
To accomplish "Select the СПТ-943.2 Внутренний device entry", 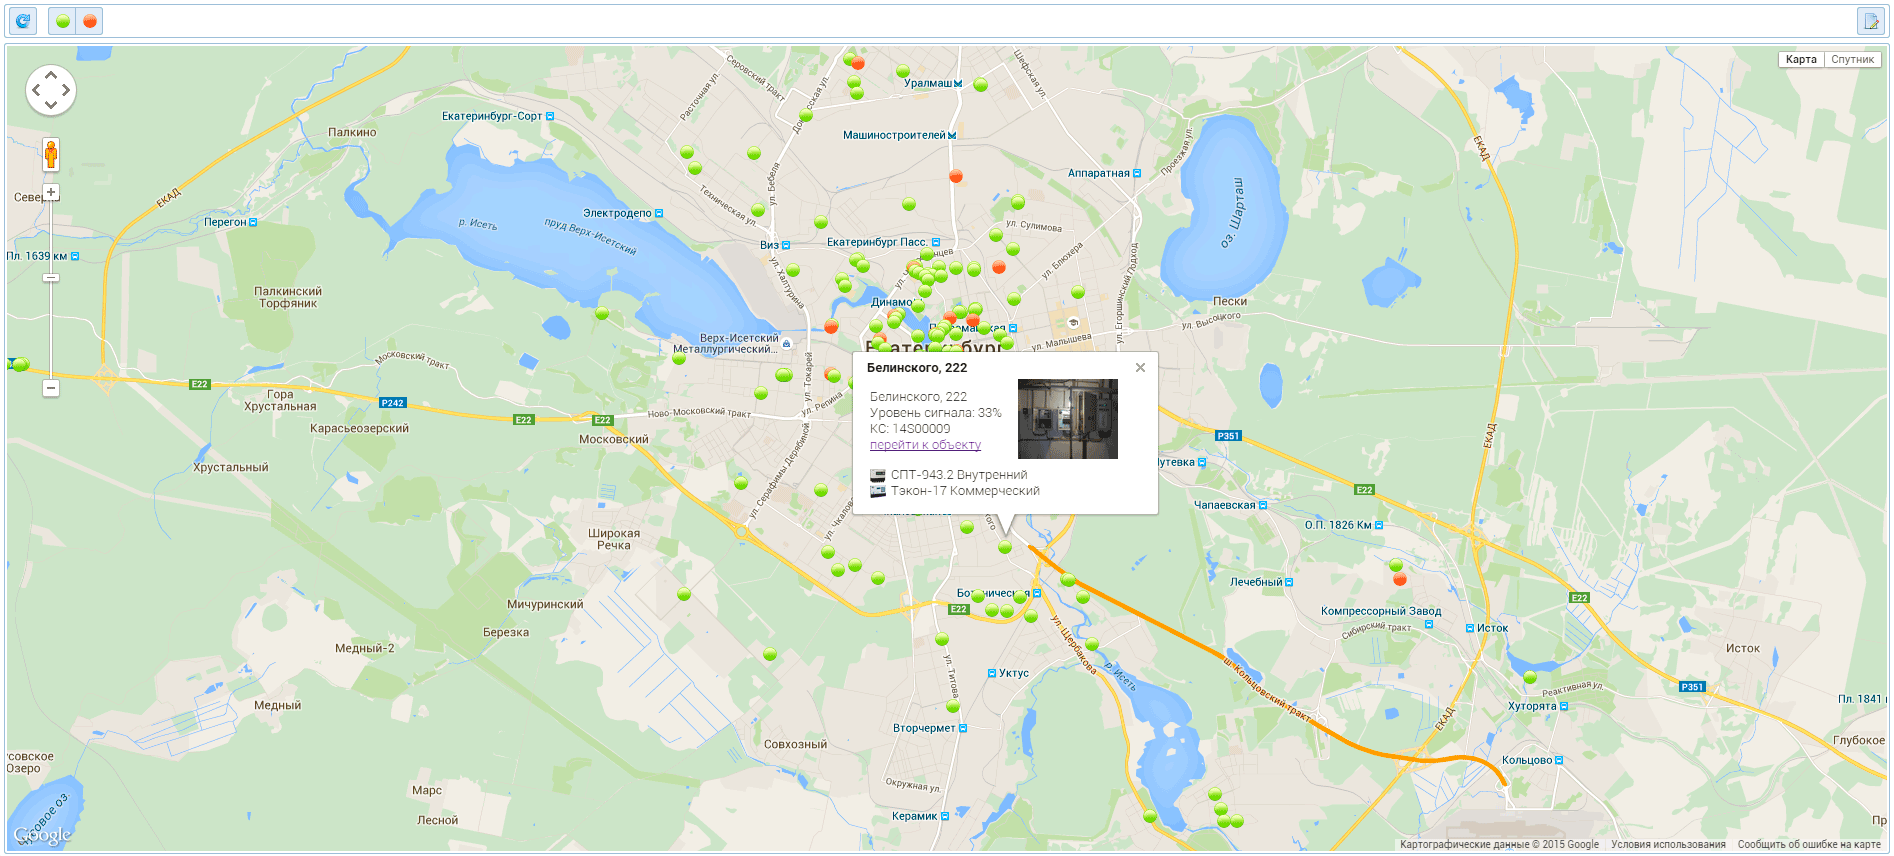I will (x=958, y=475).
